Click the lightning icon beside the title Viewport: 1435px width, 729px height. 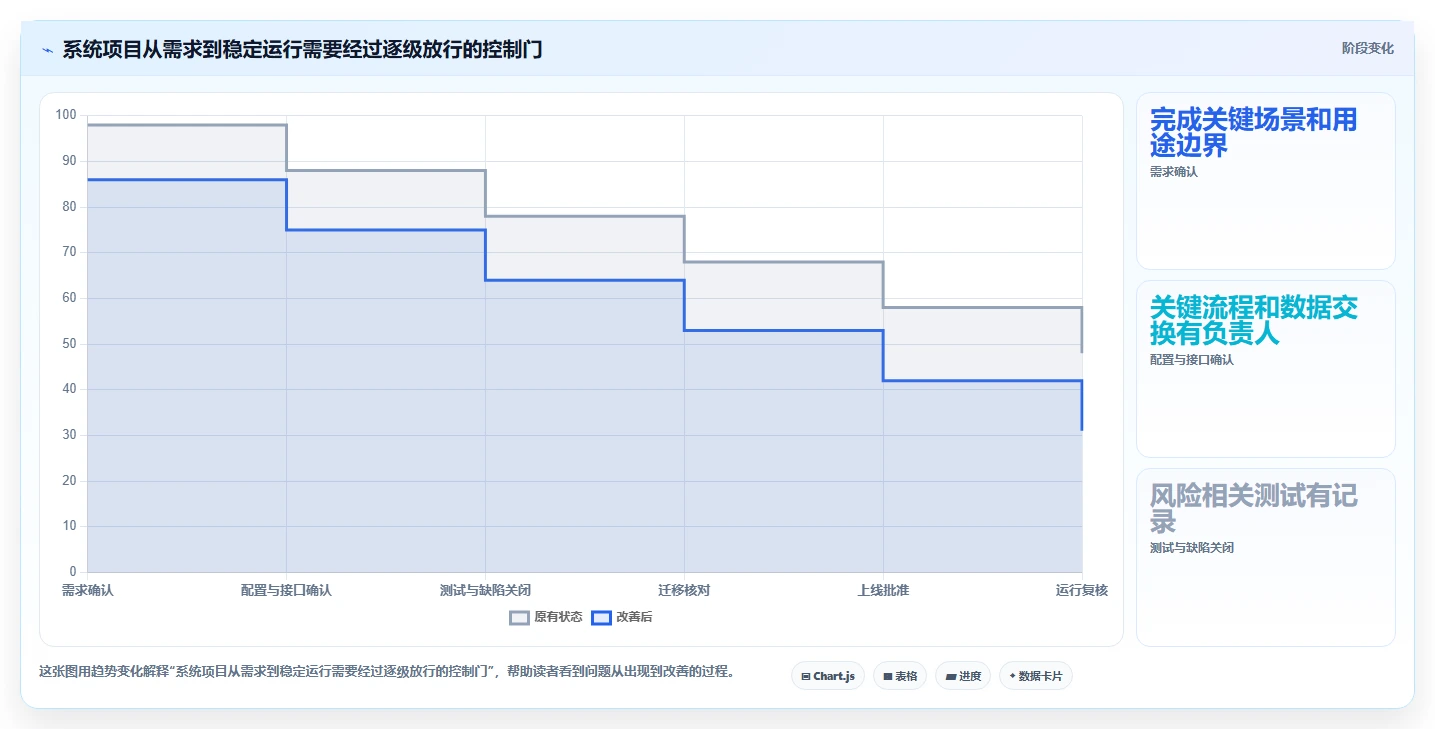click(x=47, y=50)
